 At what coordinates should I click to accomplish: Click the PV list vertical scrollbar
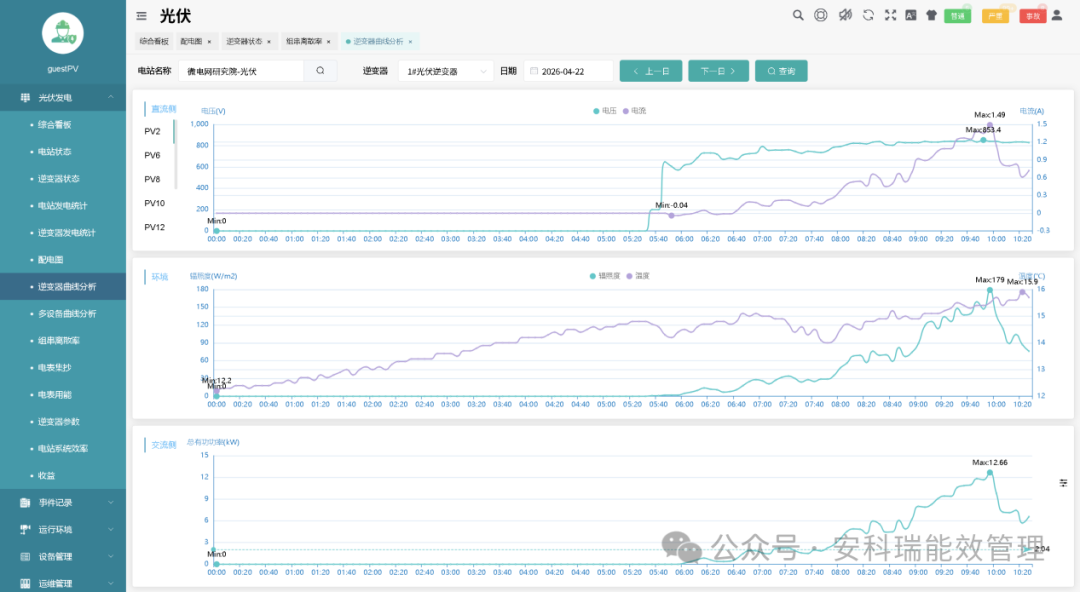coord(174,153)
